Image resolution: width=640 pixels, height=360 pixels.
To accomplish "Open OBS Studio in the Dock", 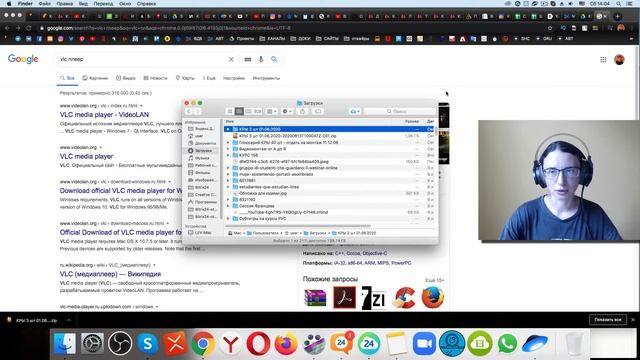I will (120, 343).
